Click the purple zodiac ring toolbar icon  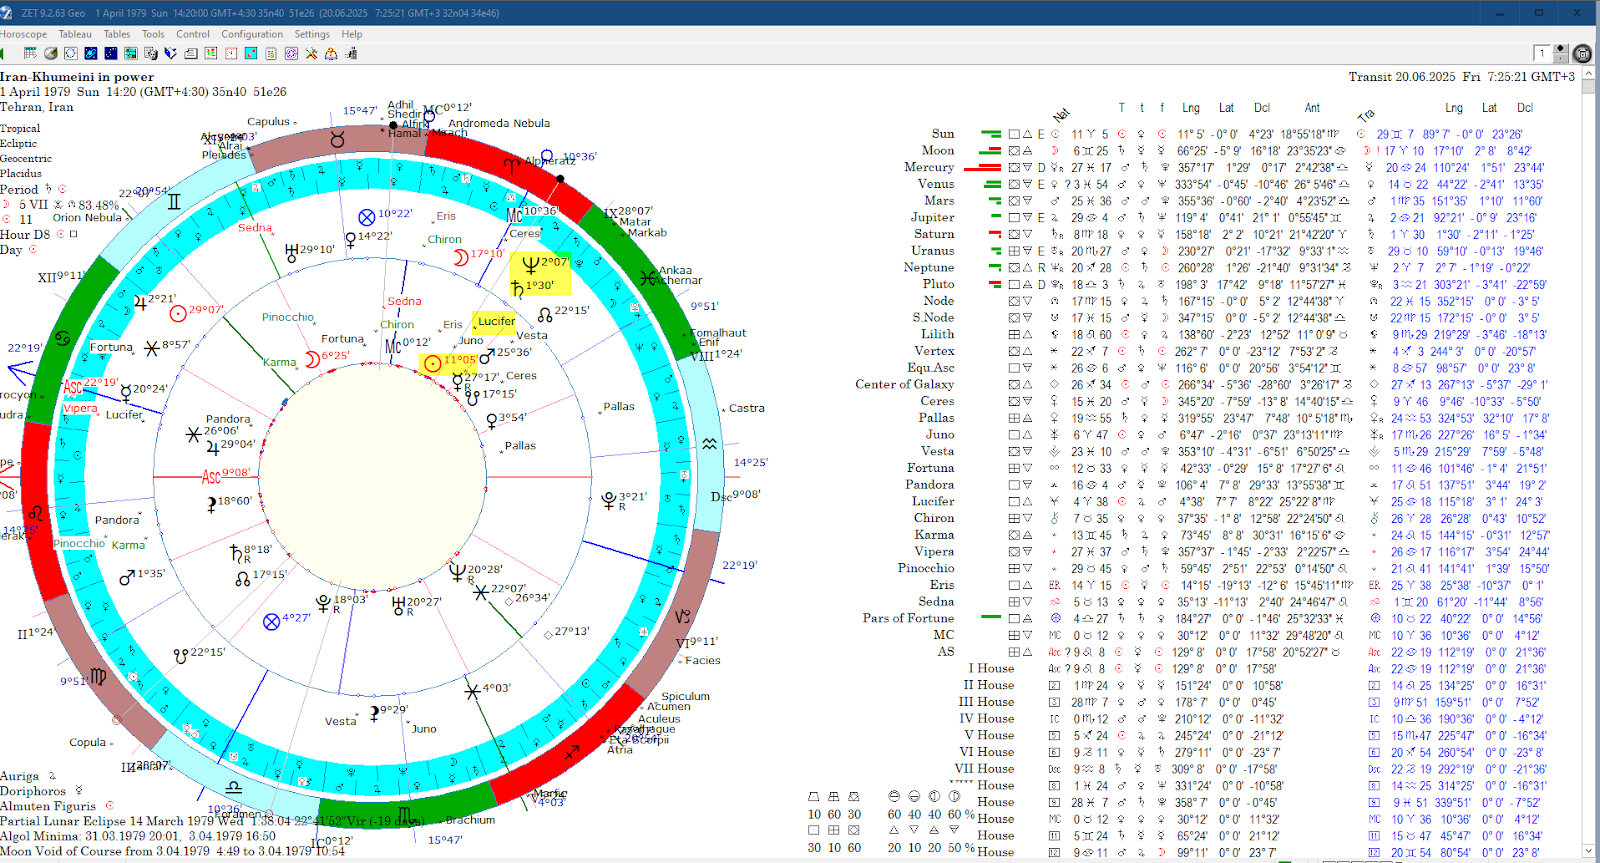pyautogui.click(x=291, y=53)
